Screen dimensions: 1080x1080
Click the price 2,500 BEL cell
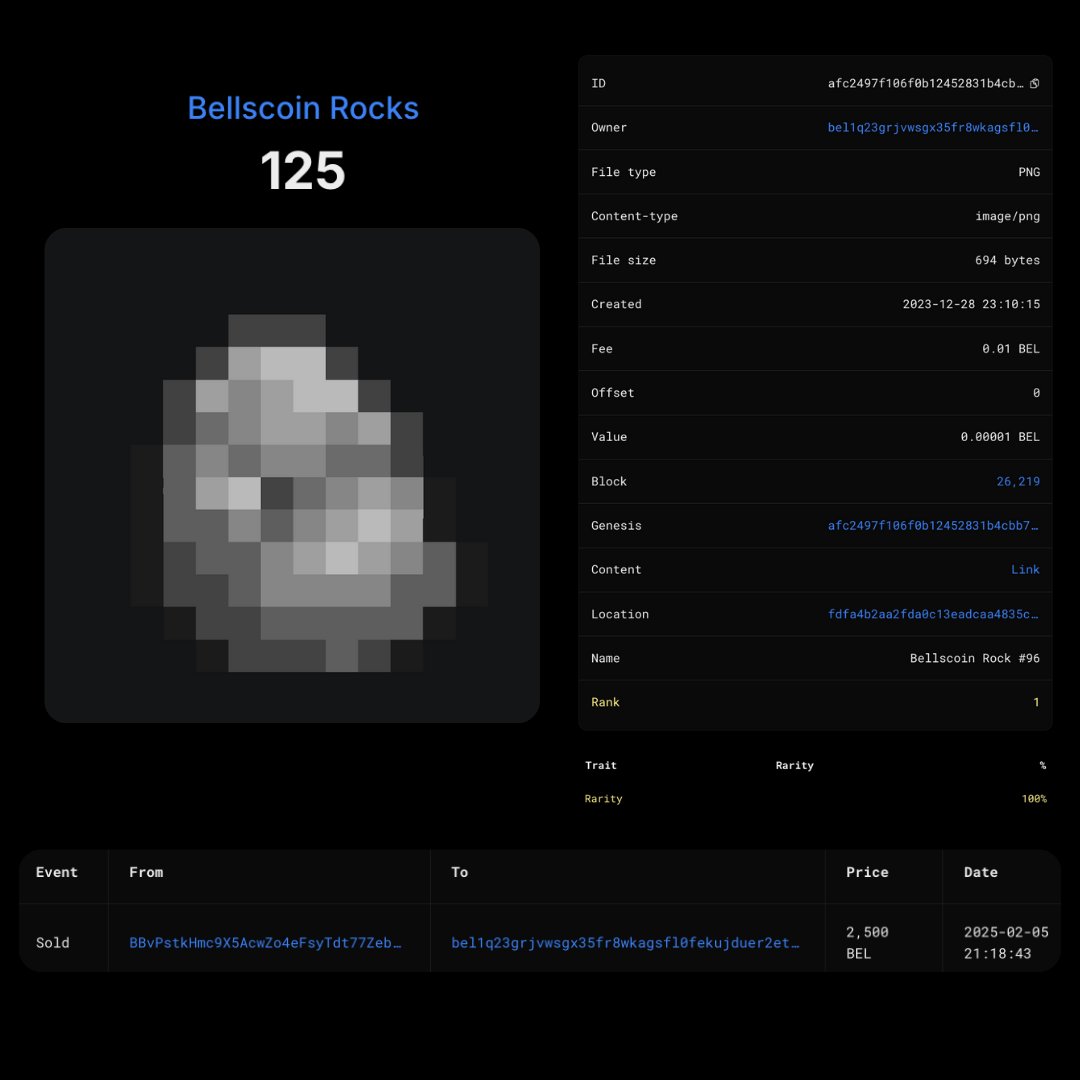pyautogui.click(x=867, y=942)
